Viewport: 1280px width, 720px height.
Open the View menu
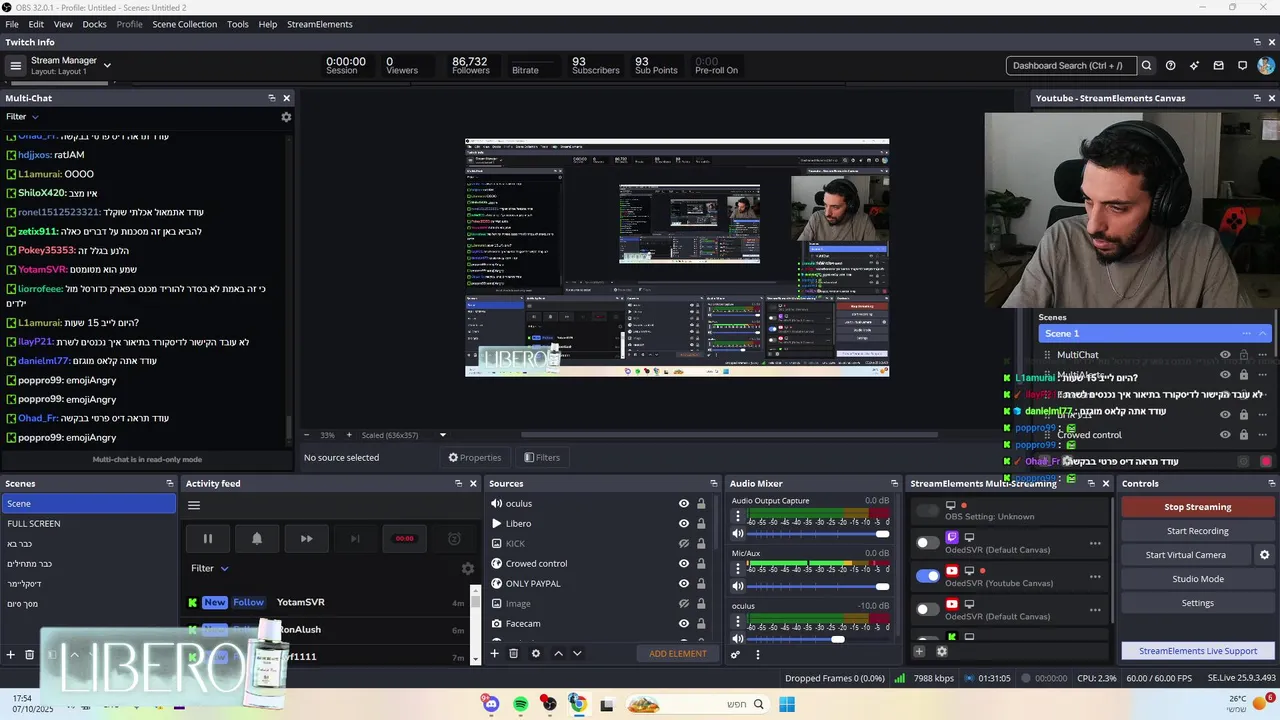click(63, 24)
